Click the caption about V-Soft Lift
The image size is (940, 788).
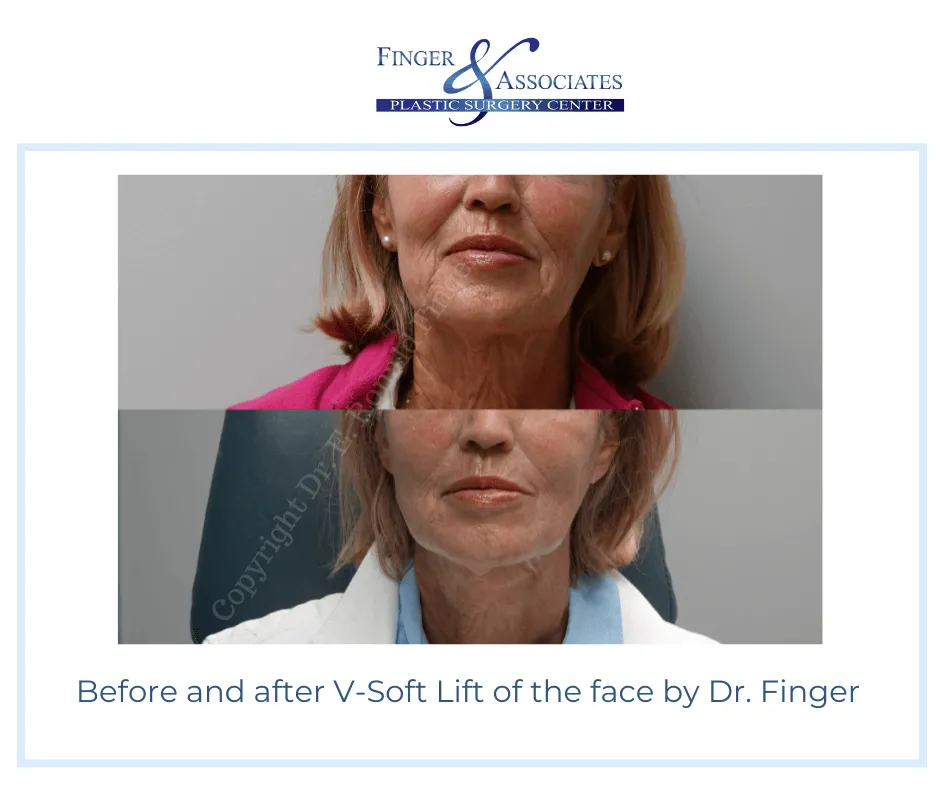pos(468,691)
